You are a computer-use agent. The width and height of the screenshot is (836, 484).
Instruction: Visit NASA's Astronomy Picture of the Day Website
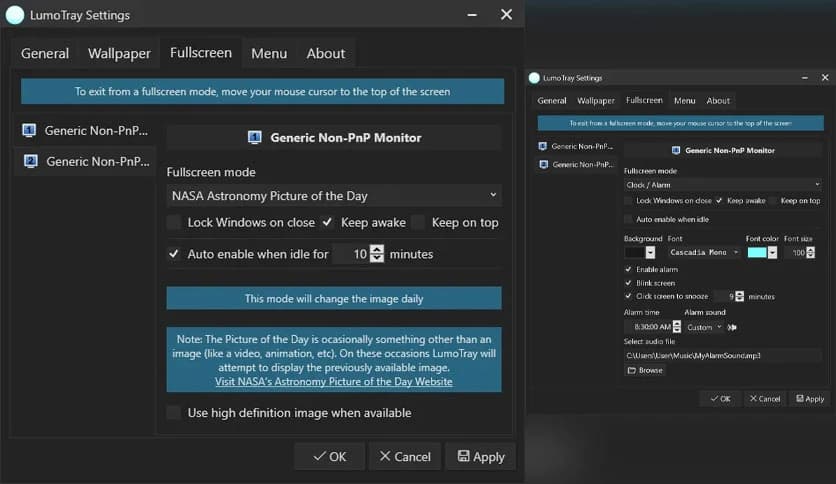pos(333,381)
